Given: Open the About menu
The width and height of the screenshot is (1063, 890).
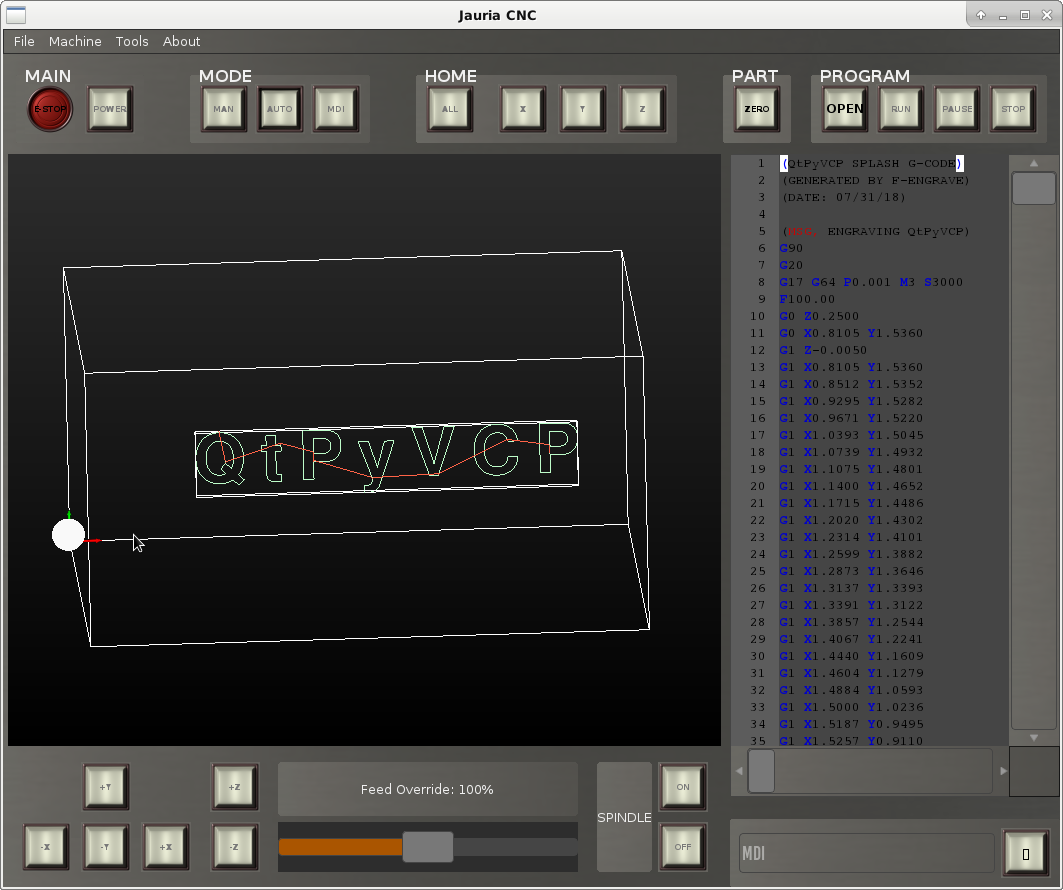Looking at the screenshot, I should coord(182,41).
